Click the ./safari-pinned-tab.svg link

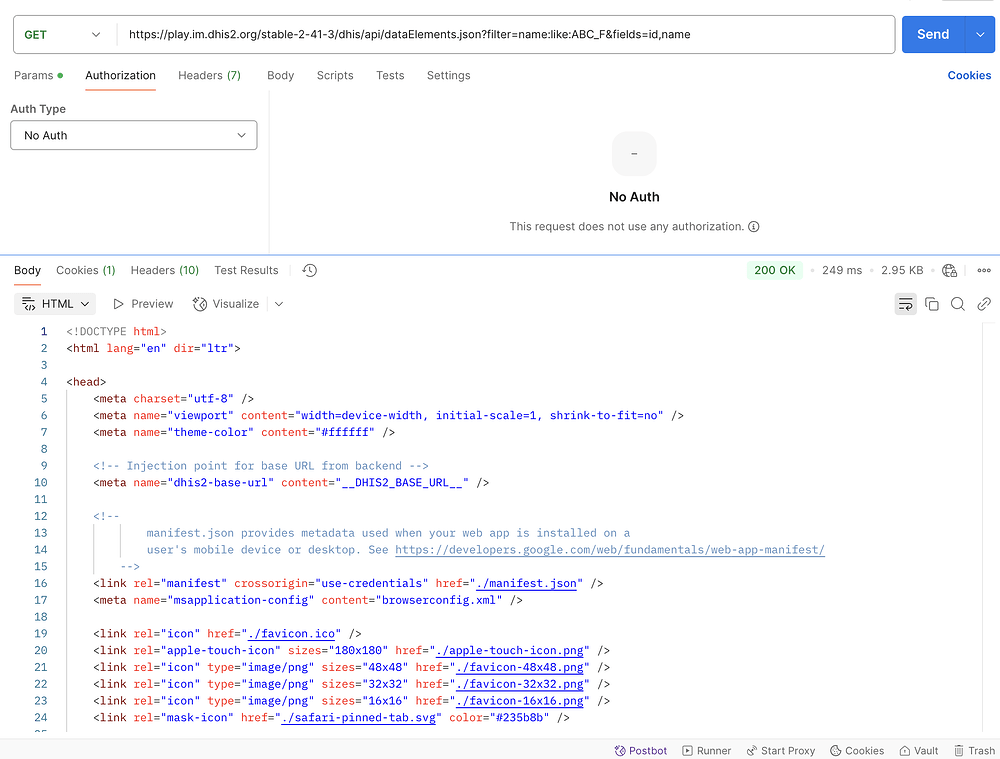358,718
